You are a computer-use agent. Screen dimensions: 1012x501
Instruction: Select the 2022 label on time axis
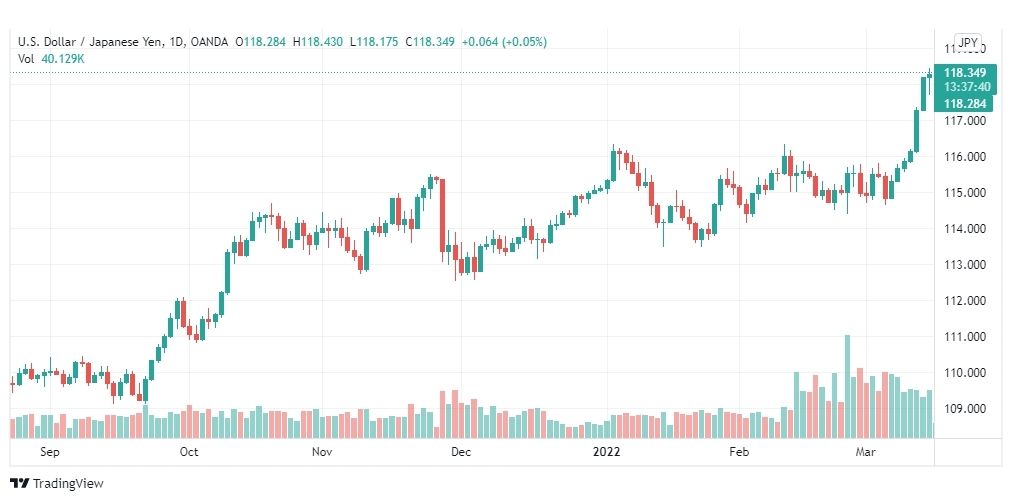coord(606,452)
